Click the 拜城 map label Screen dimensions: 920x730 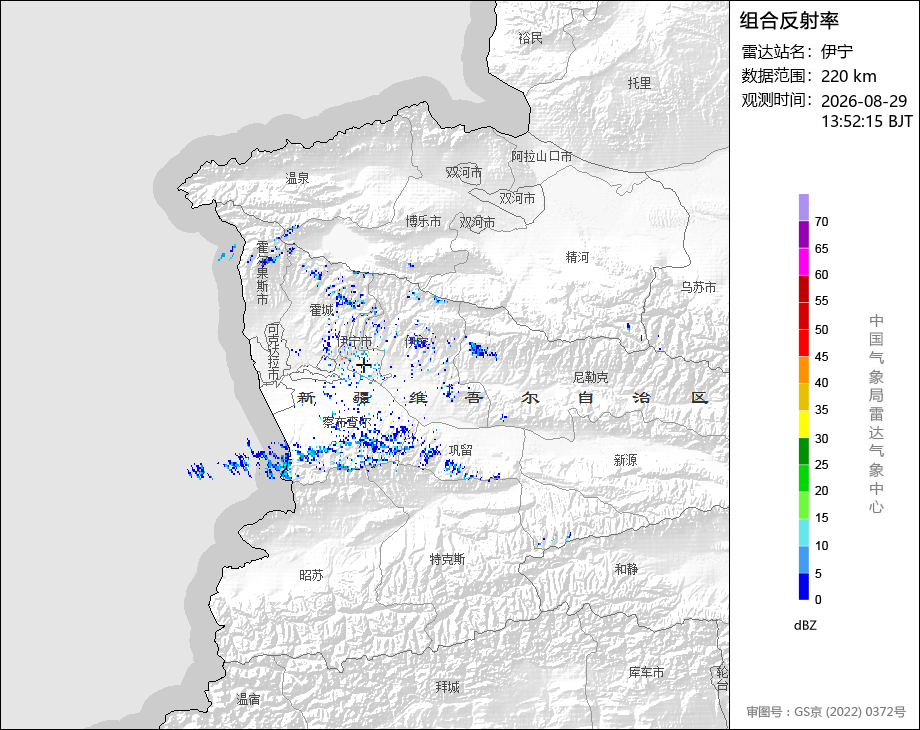coord(448,687)
